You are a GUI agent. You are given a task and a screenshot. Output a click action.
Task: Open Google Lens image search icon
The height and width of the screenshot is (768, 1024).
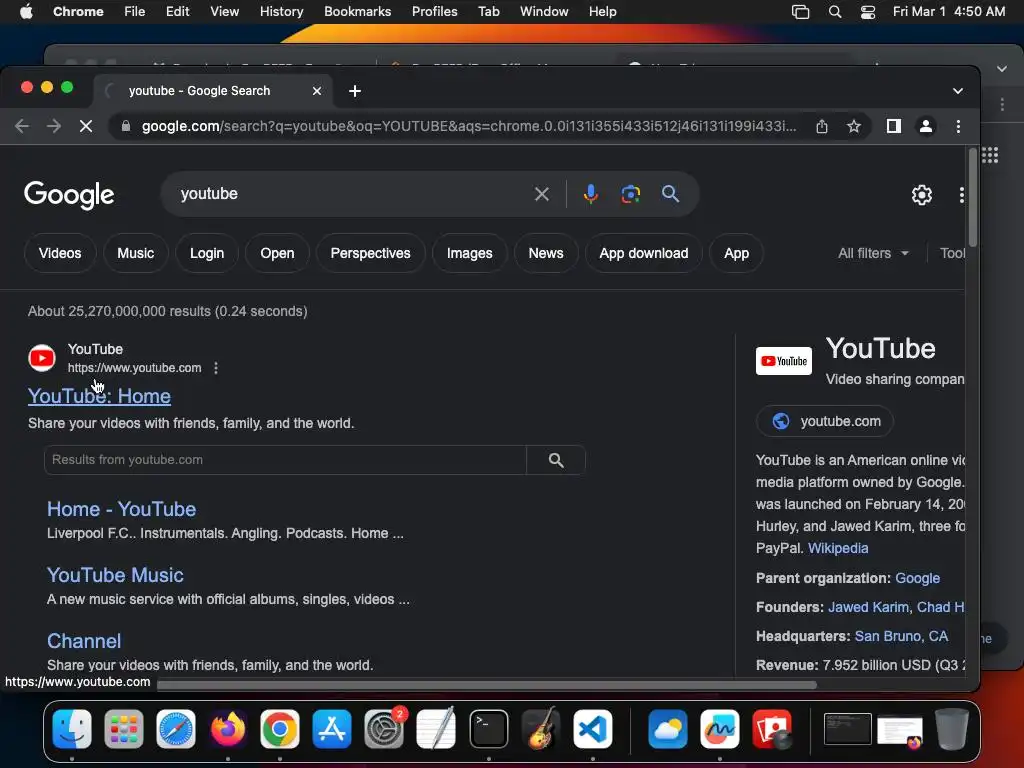coord(630,194)
